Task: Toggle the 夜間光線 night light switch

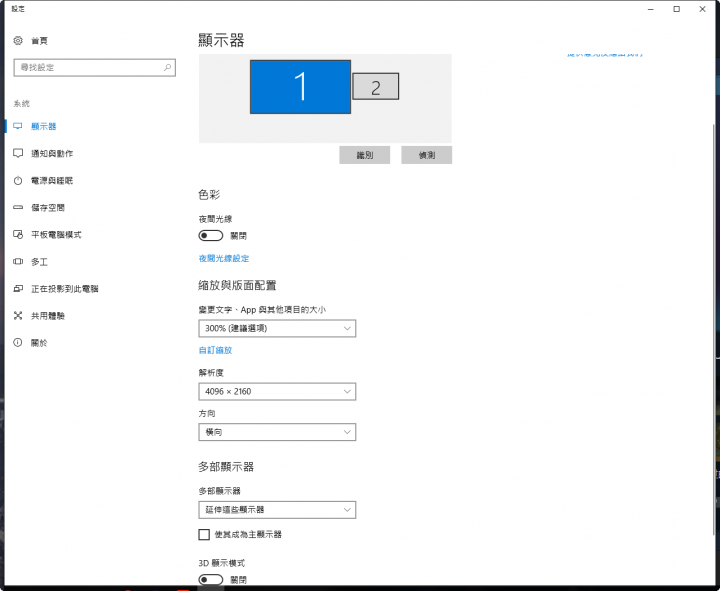Action: (211, 236)
